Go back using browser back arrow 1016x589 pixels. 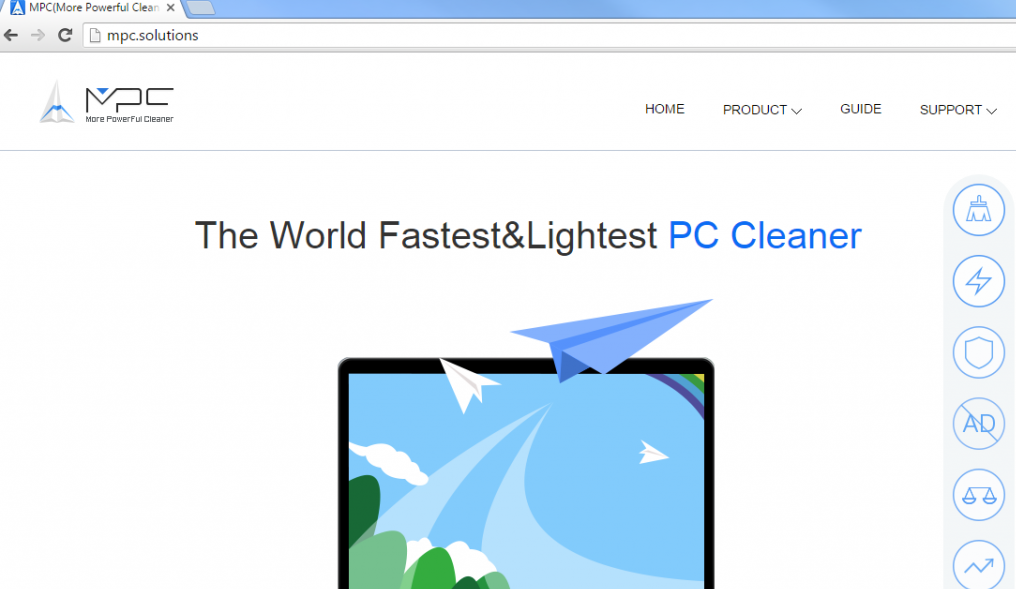(x=11, y=35)
